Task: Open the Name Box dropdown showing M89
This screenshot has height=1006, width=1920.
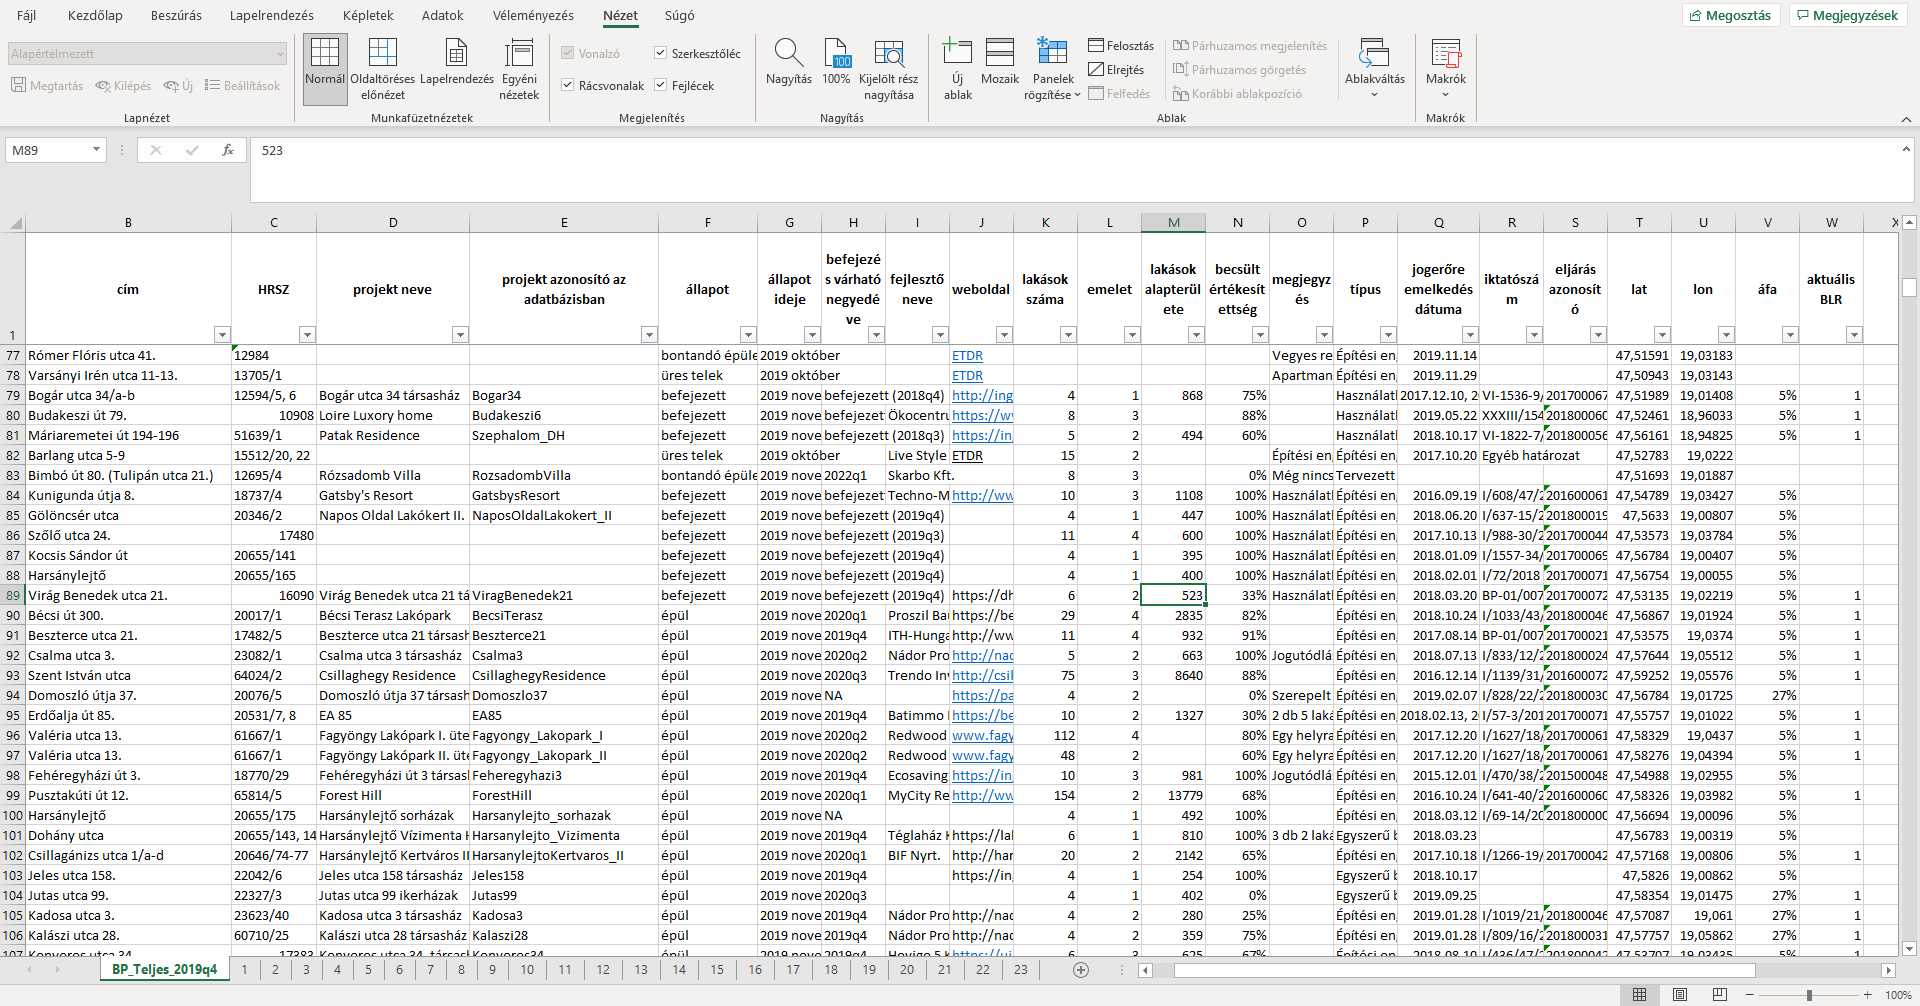Action: tap(97, 150)
